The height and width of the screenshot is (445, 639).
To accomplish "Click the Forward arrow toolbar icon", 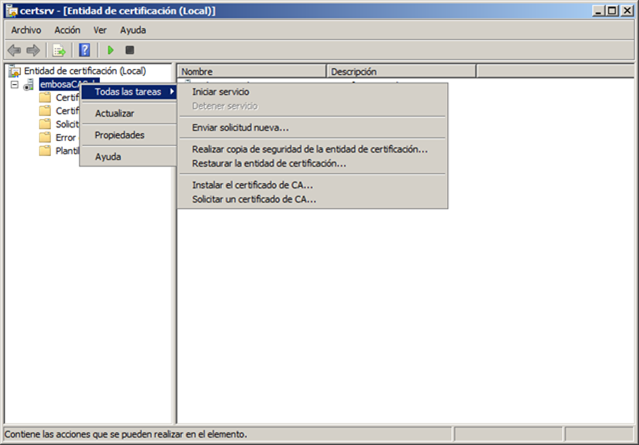I will (33, 50).
